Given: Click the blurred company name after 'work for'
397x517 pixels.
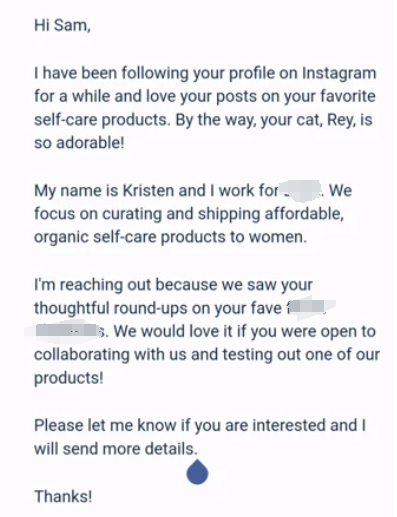Looking at the screenshot, I should tap(301, 191).
